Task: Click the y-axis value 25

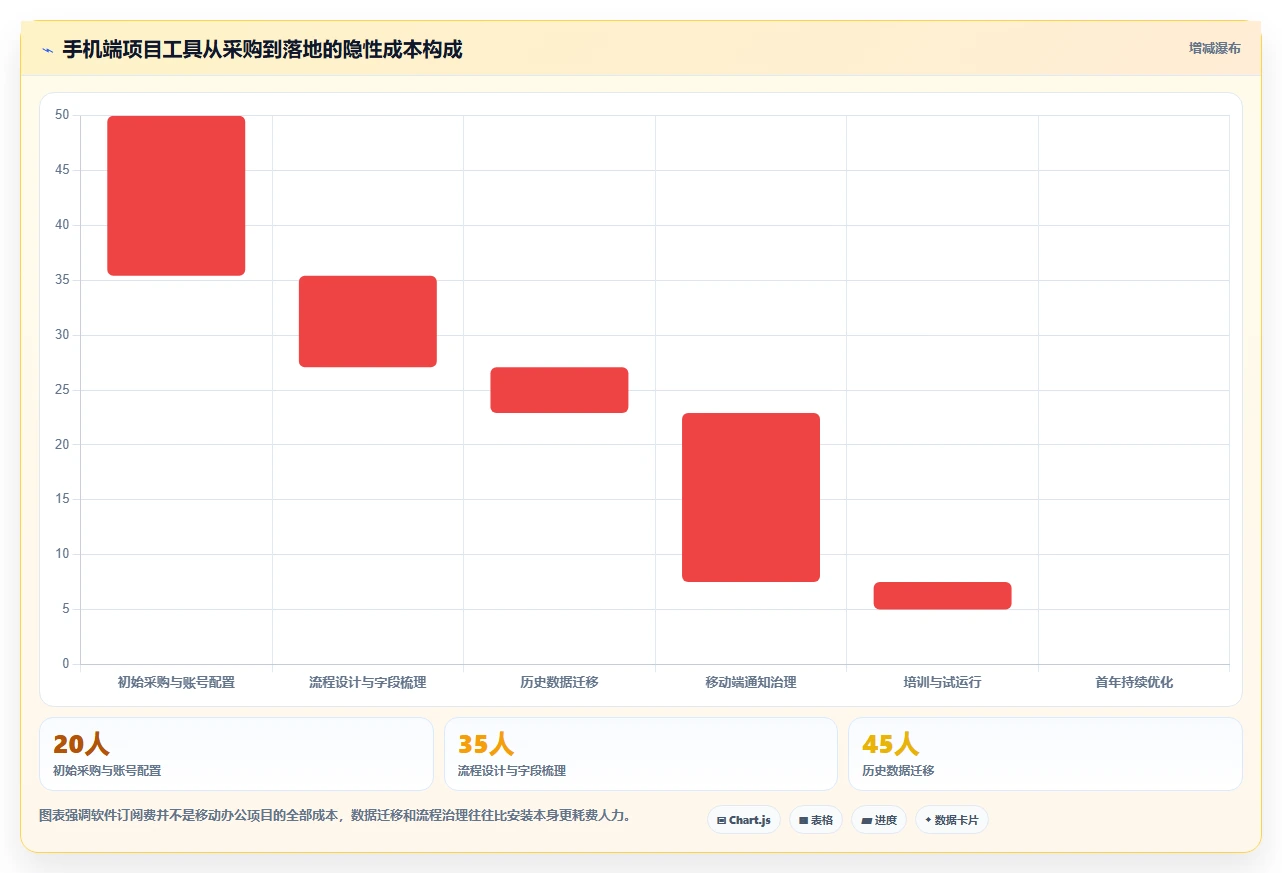Action: tap(62, 389)
